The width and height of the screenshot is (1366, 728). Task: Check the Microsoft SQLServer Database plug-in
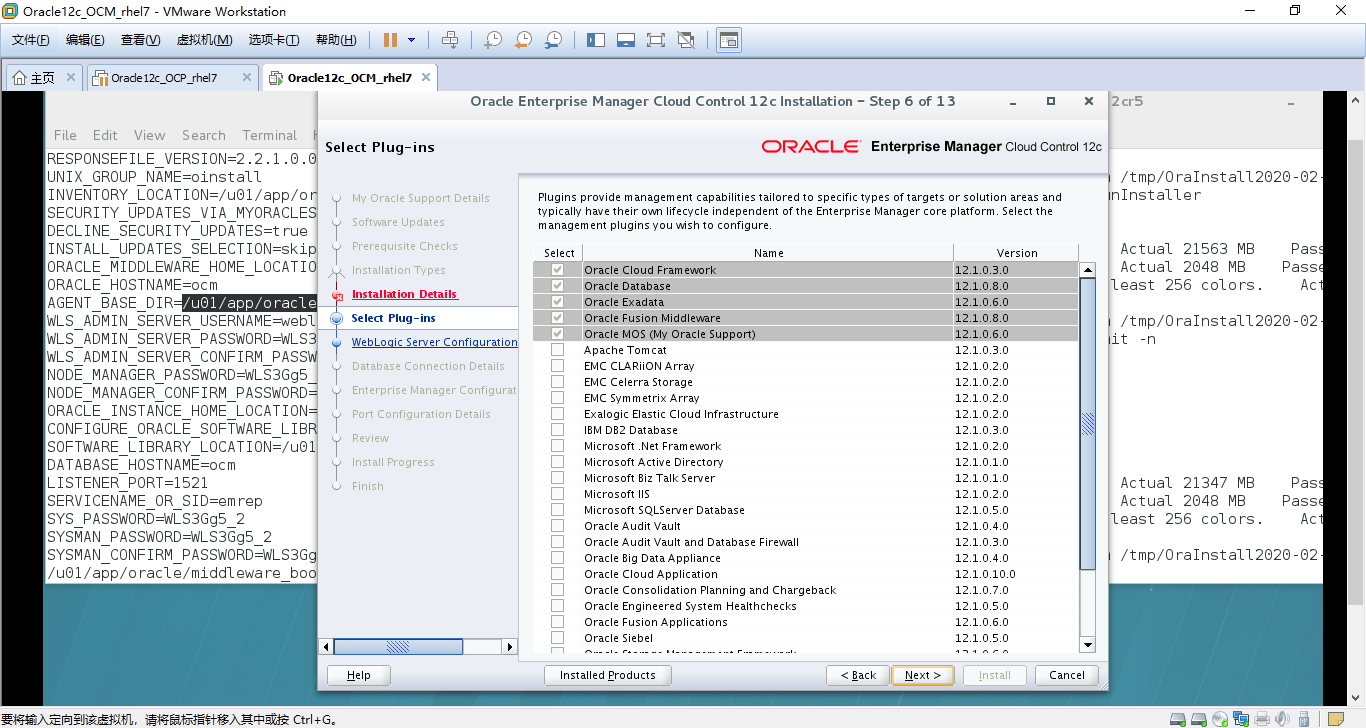(x=557, y=510)
